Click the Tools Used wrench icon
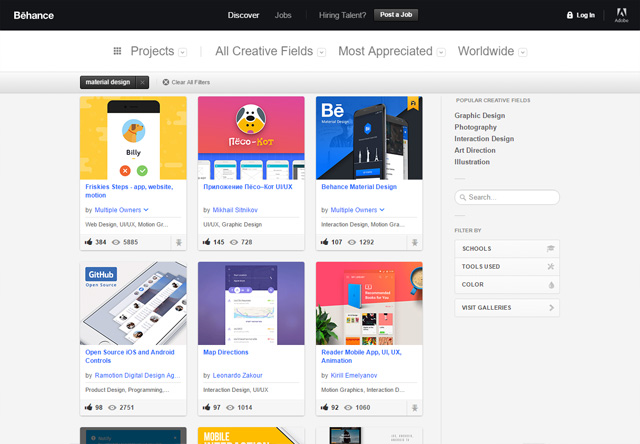640x444 pixels. 551,266
